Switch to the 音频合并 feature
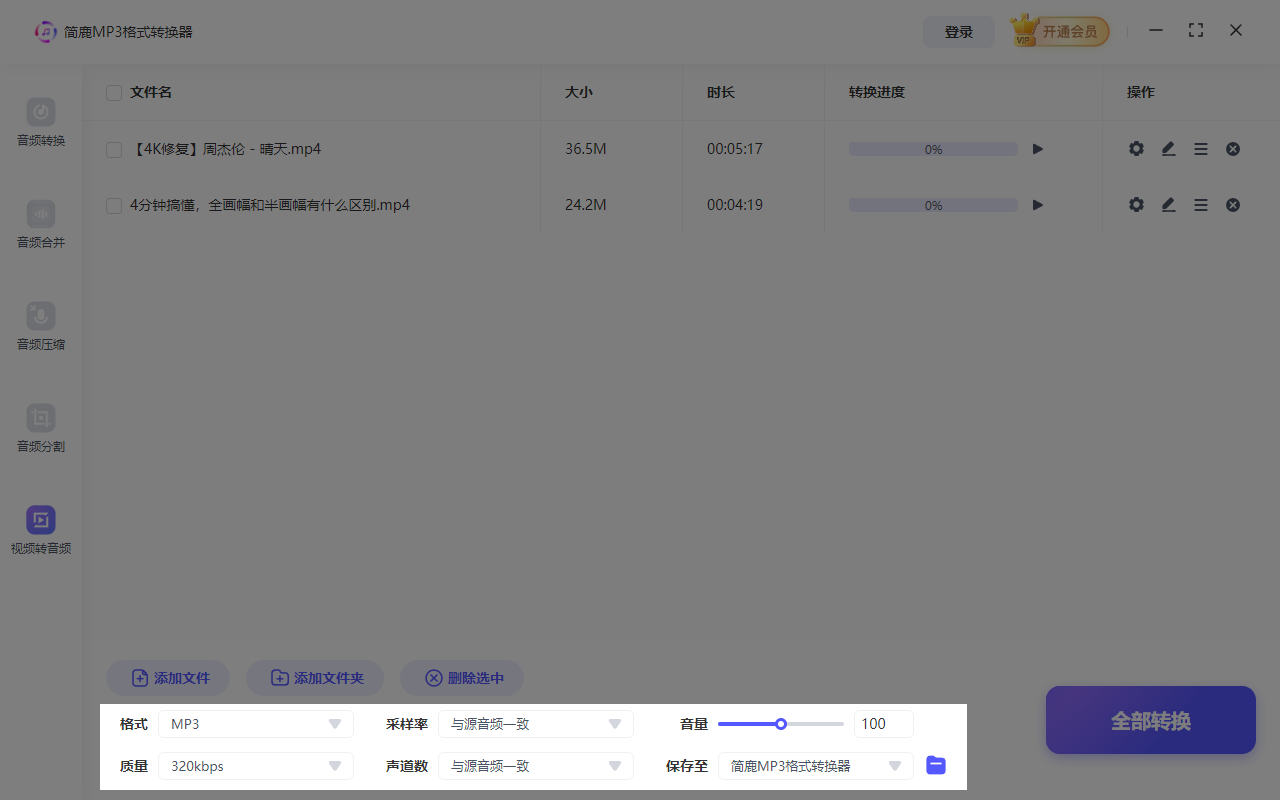Image resolution: width=1280 pixels, height=800 pixels. (40, 224)
